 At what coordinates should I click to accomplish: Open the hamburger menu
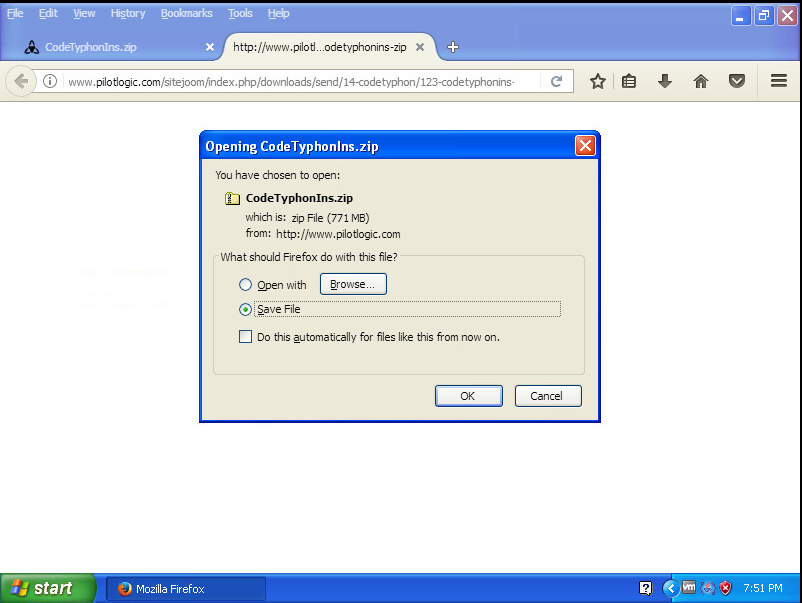(779, 82)
